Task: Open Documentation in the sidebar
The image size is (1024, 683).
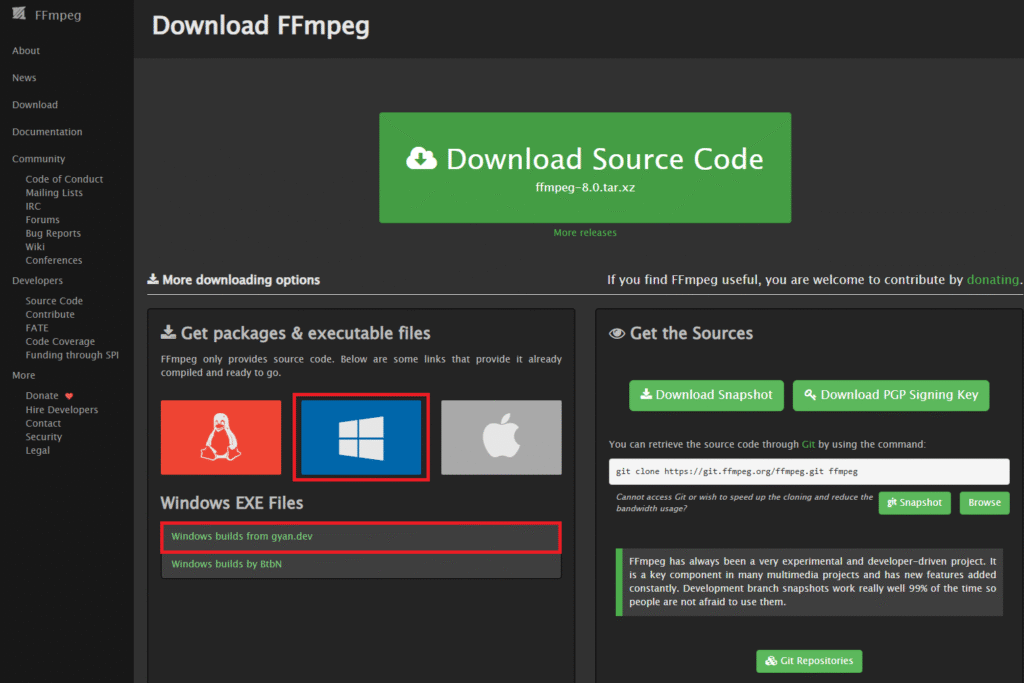Action: (x=47, y=132)
